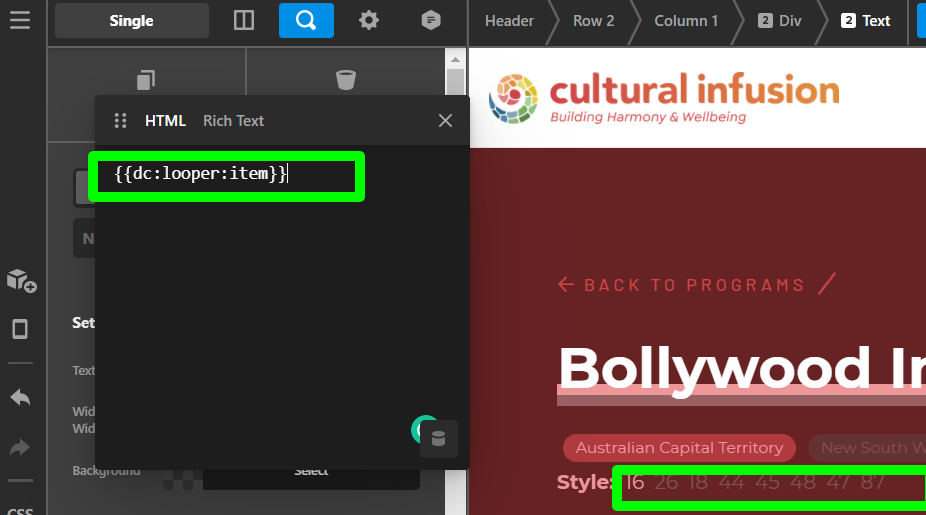Select the Column 1 breadcrumb
The image size is (926, 515).
[x=686, y=20]
